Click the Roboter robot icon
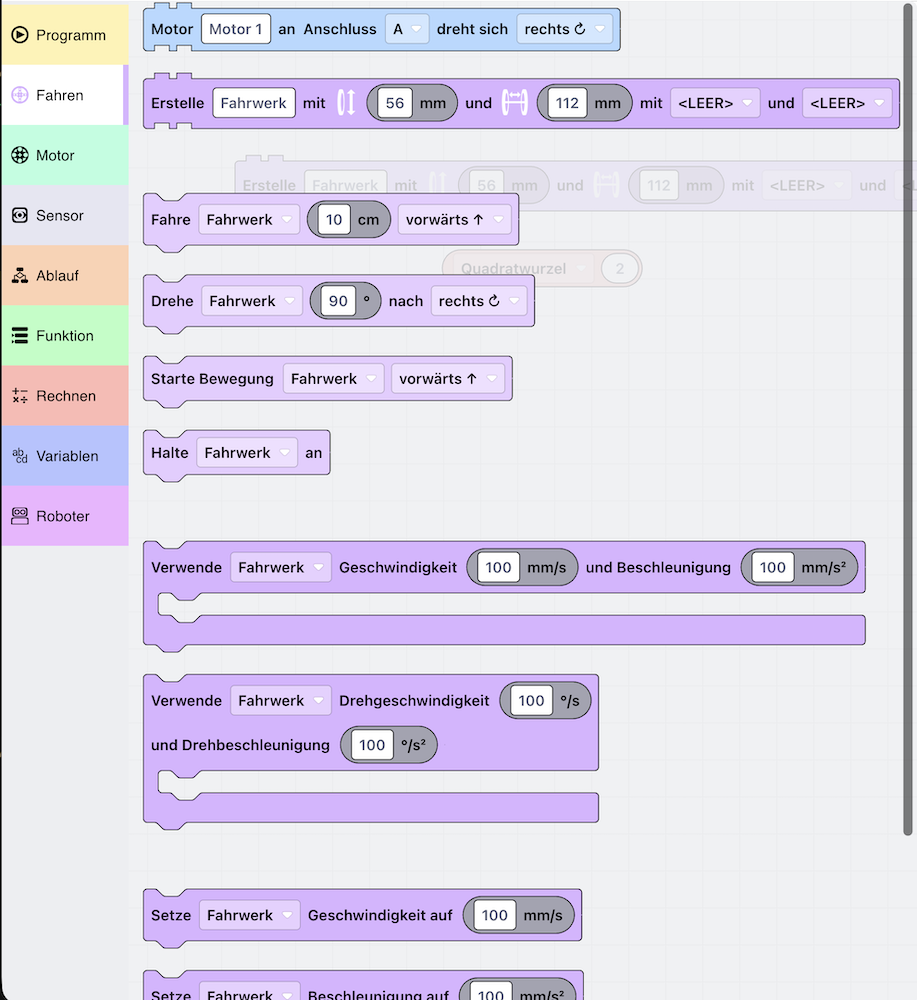 click(20, 516)
